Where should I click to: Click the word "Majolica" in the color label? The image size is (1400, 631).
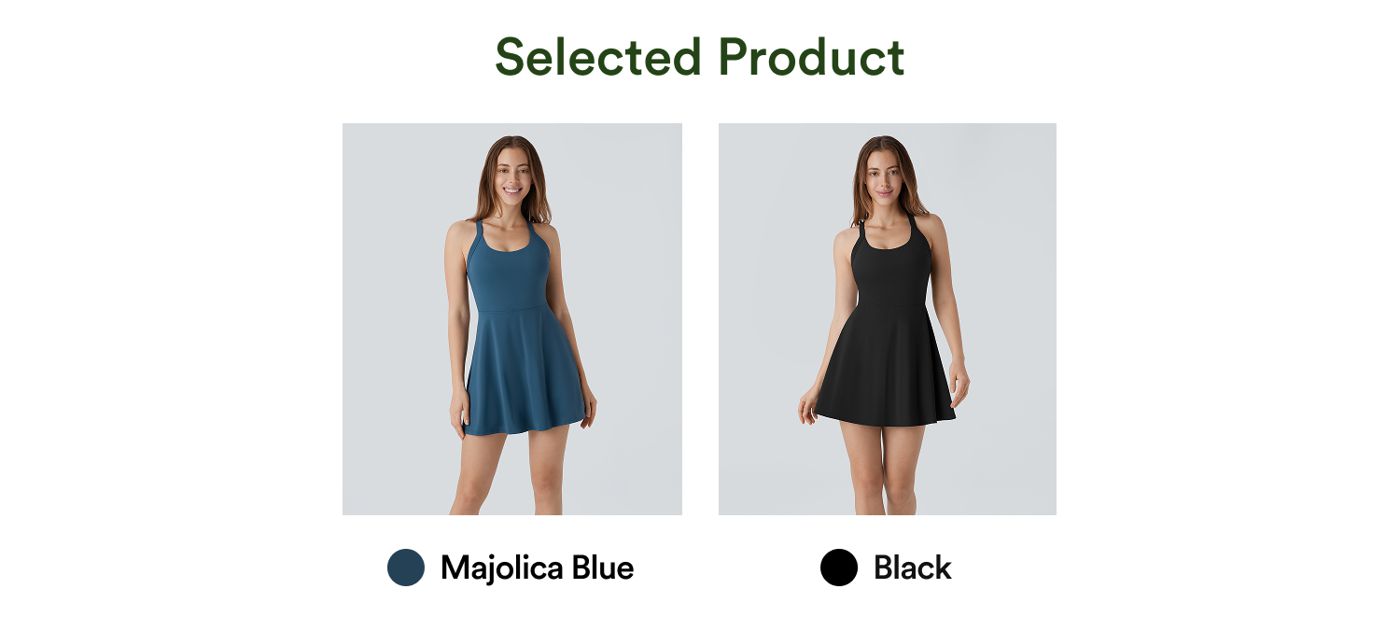click(x=501, y=568)
